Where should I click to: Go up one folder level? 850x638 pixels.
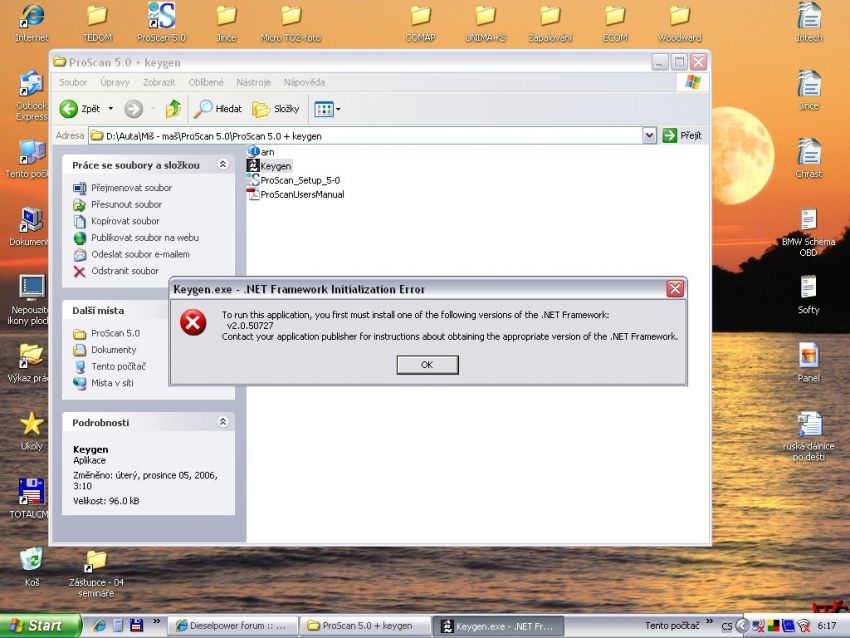[173, 109]
